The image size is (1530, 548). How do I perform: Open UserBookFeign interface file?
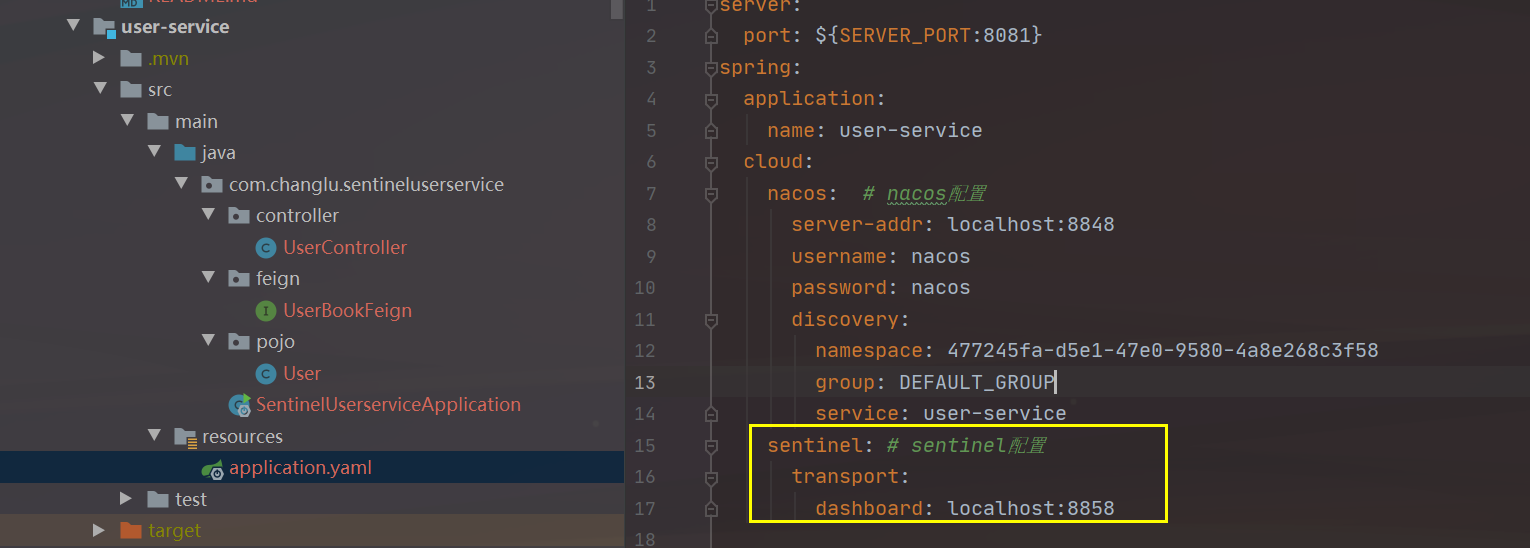[347, 310]
